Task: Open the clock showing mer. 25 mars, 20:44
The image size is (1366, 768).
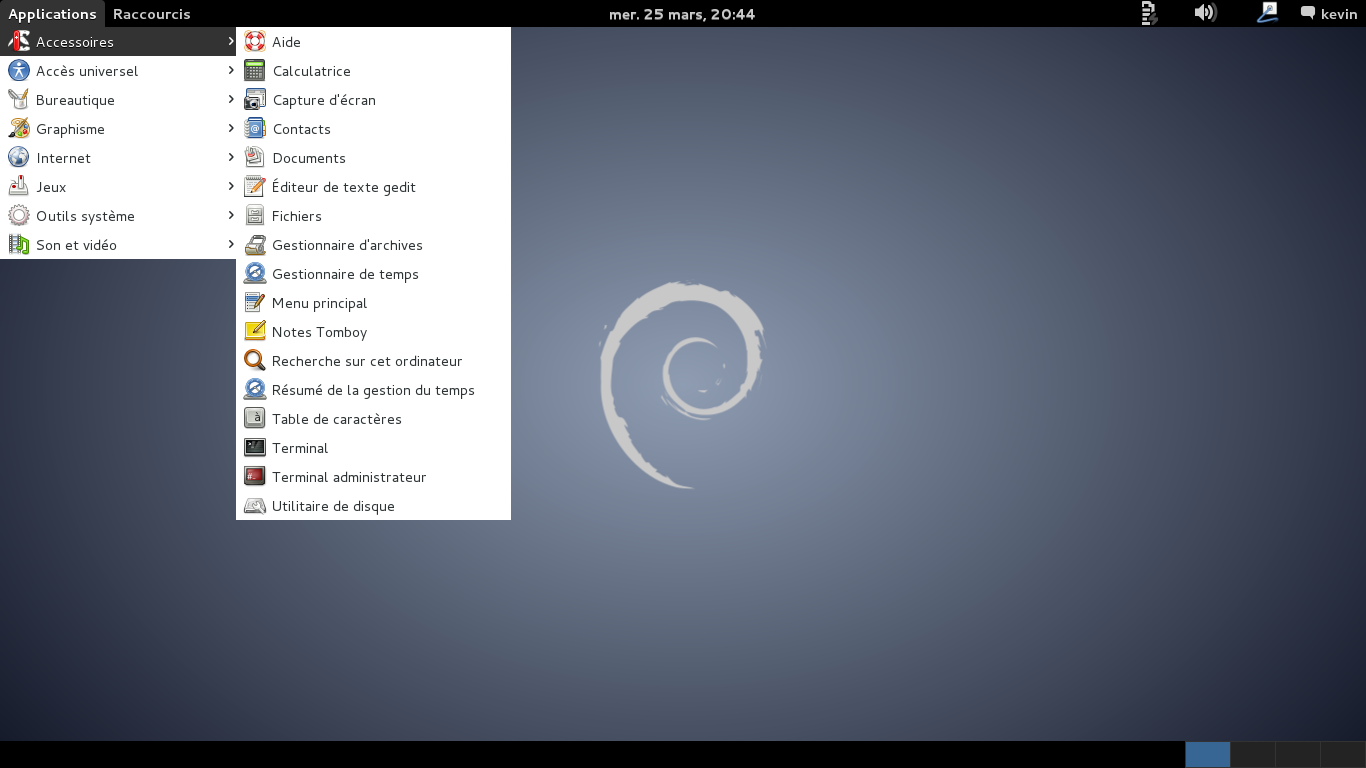Action: pyautogui.click(x=682, y=14)
